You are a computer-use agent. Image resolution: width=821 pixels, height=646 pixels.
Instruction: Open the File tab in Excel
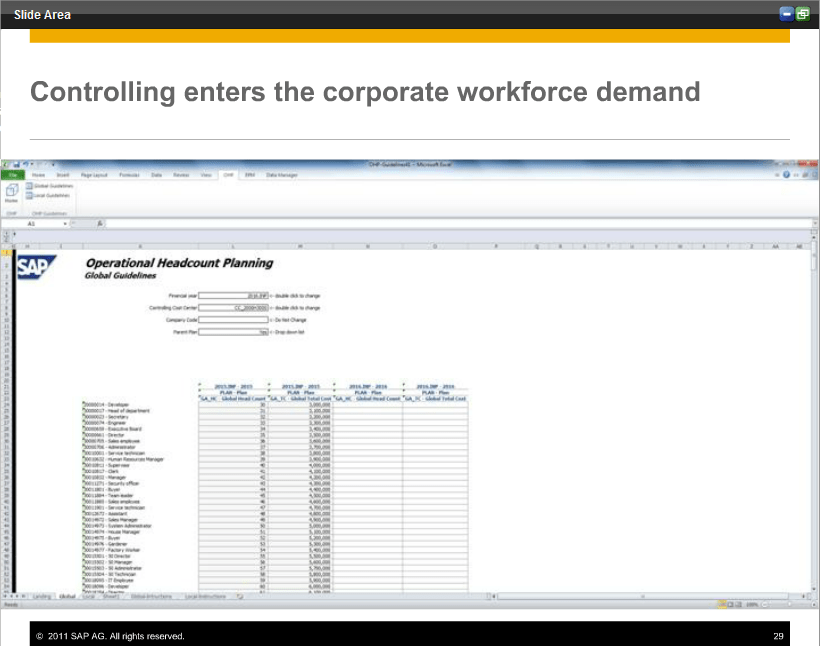tap(15, 174)
